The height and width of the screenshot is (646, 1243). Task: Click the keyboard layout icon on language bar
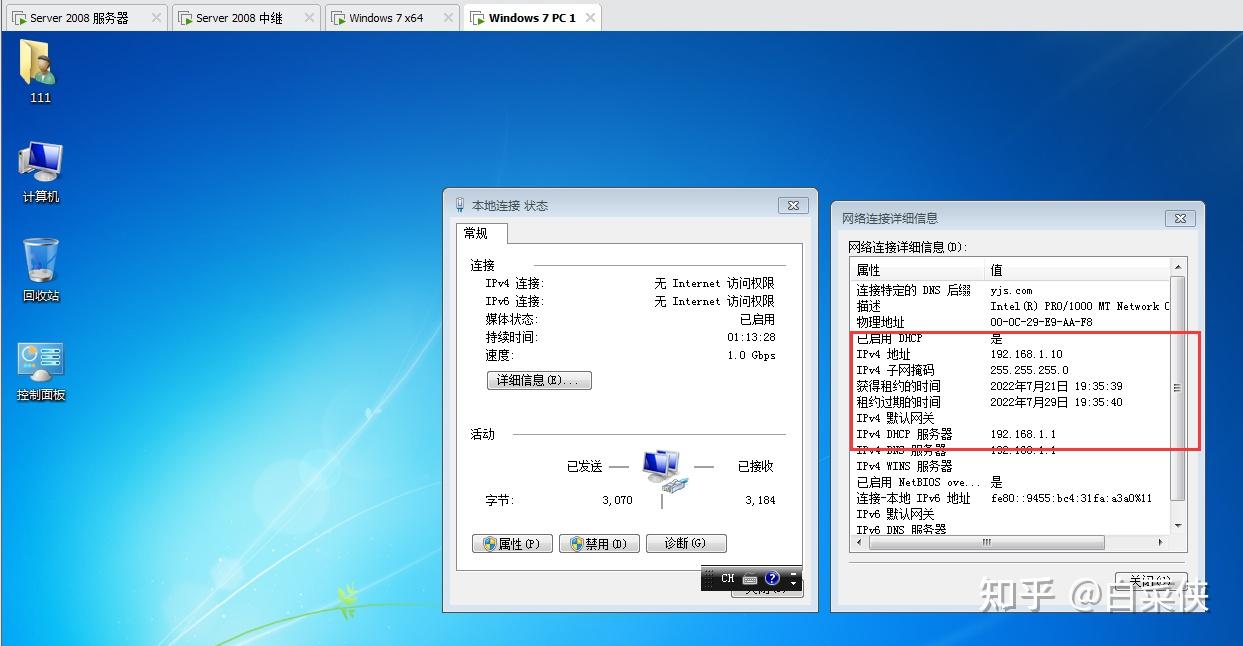tap(750, 578)
